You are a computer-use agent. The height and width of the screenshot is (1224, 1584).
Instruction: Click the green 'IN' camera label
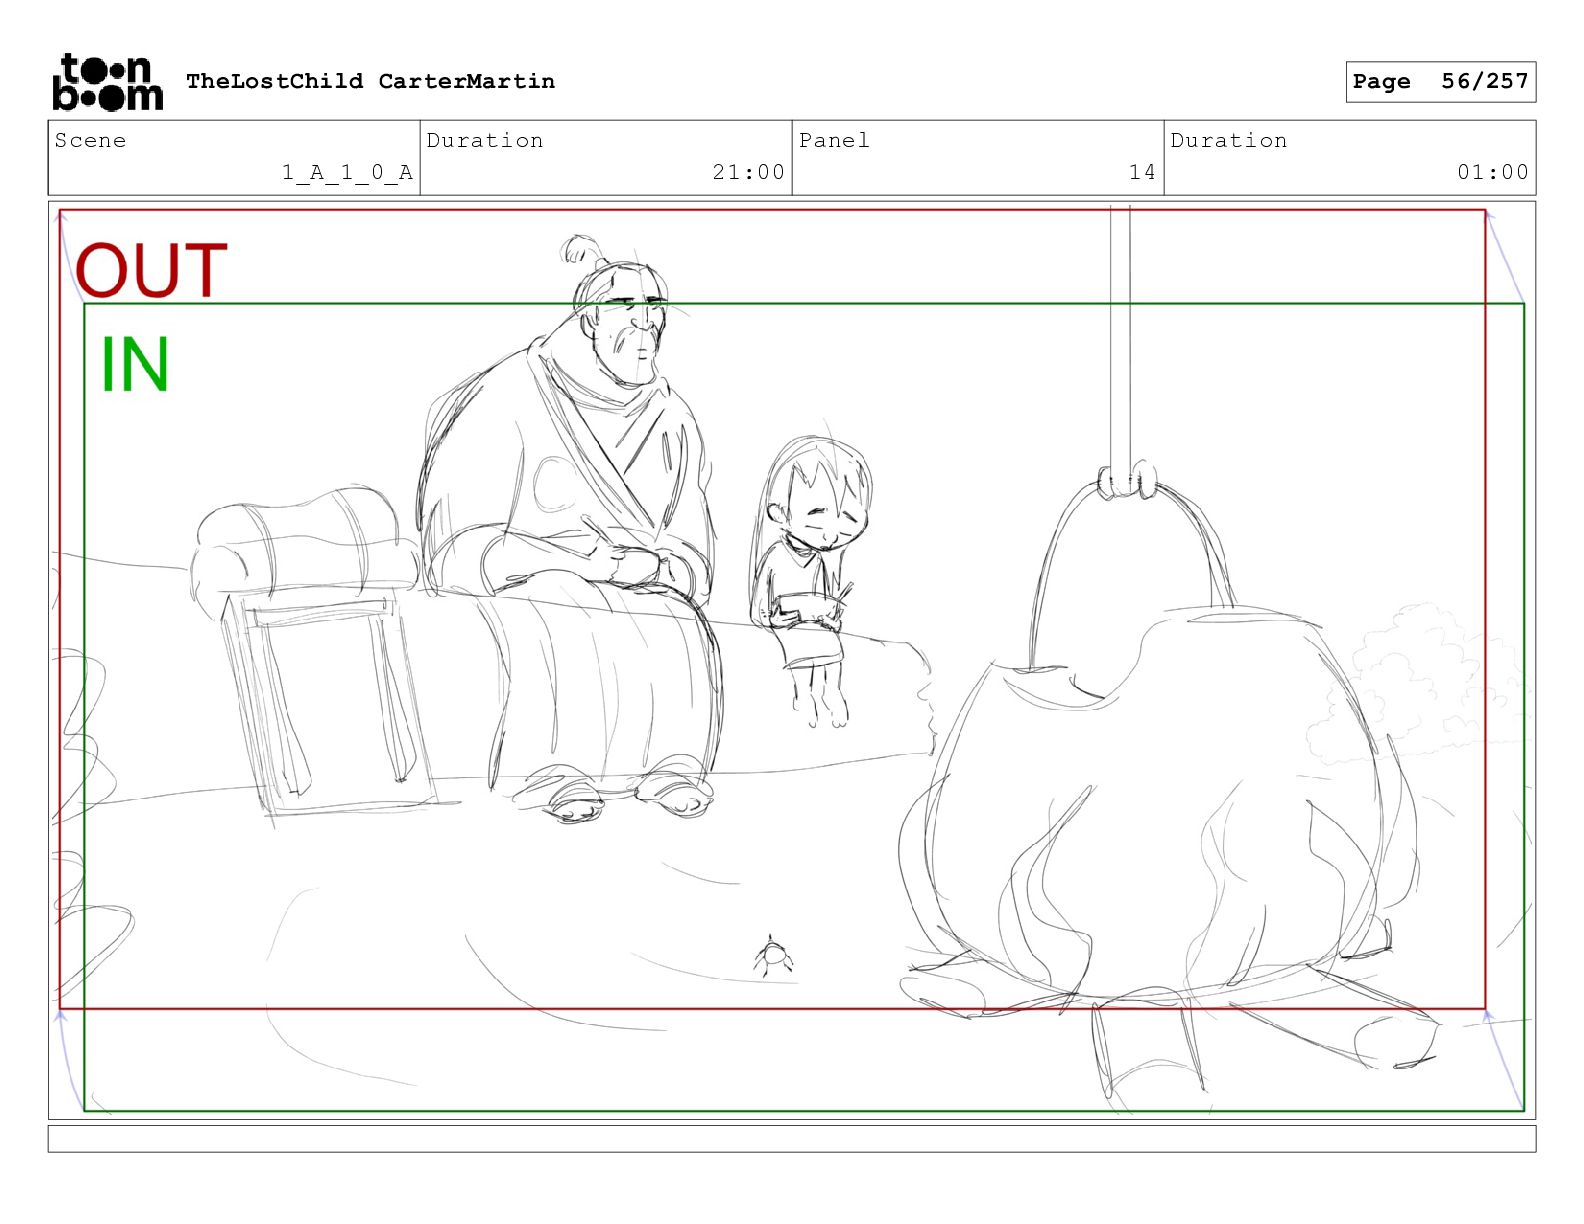tap(135, 364)
